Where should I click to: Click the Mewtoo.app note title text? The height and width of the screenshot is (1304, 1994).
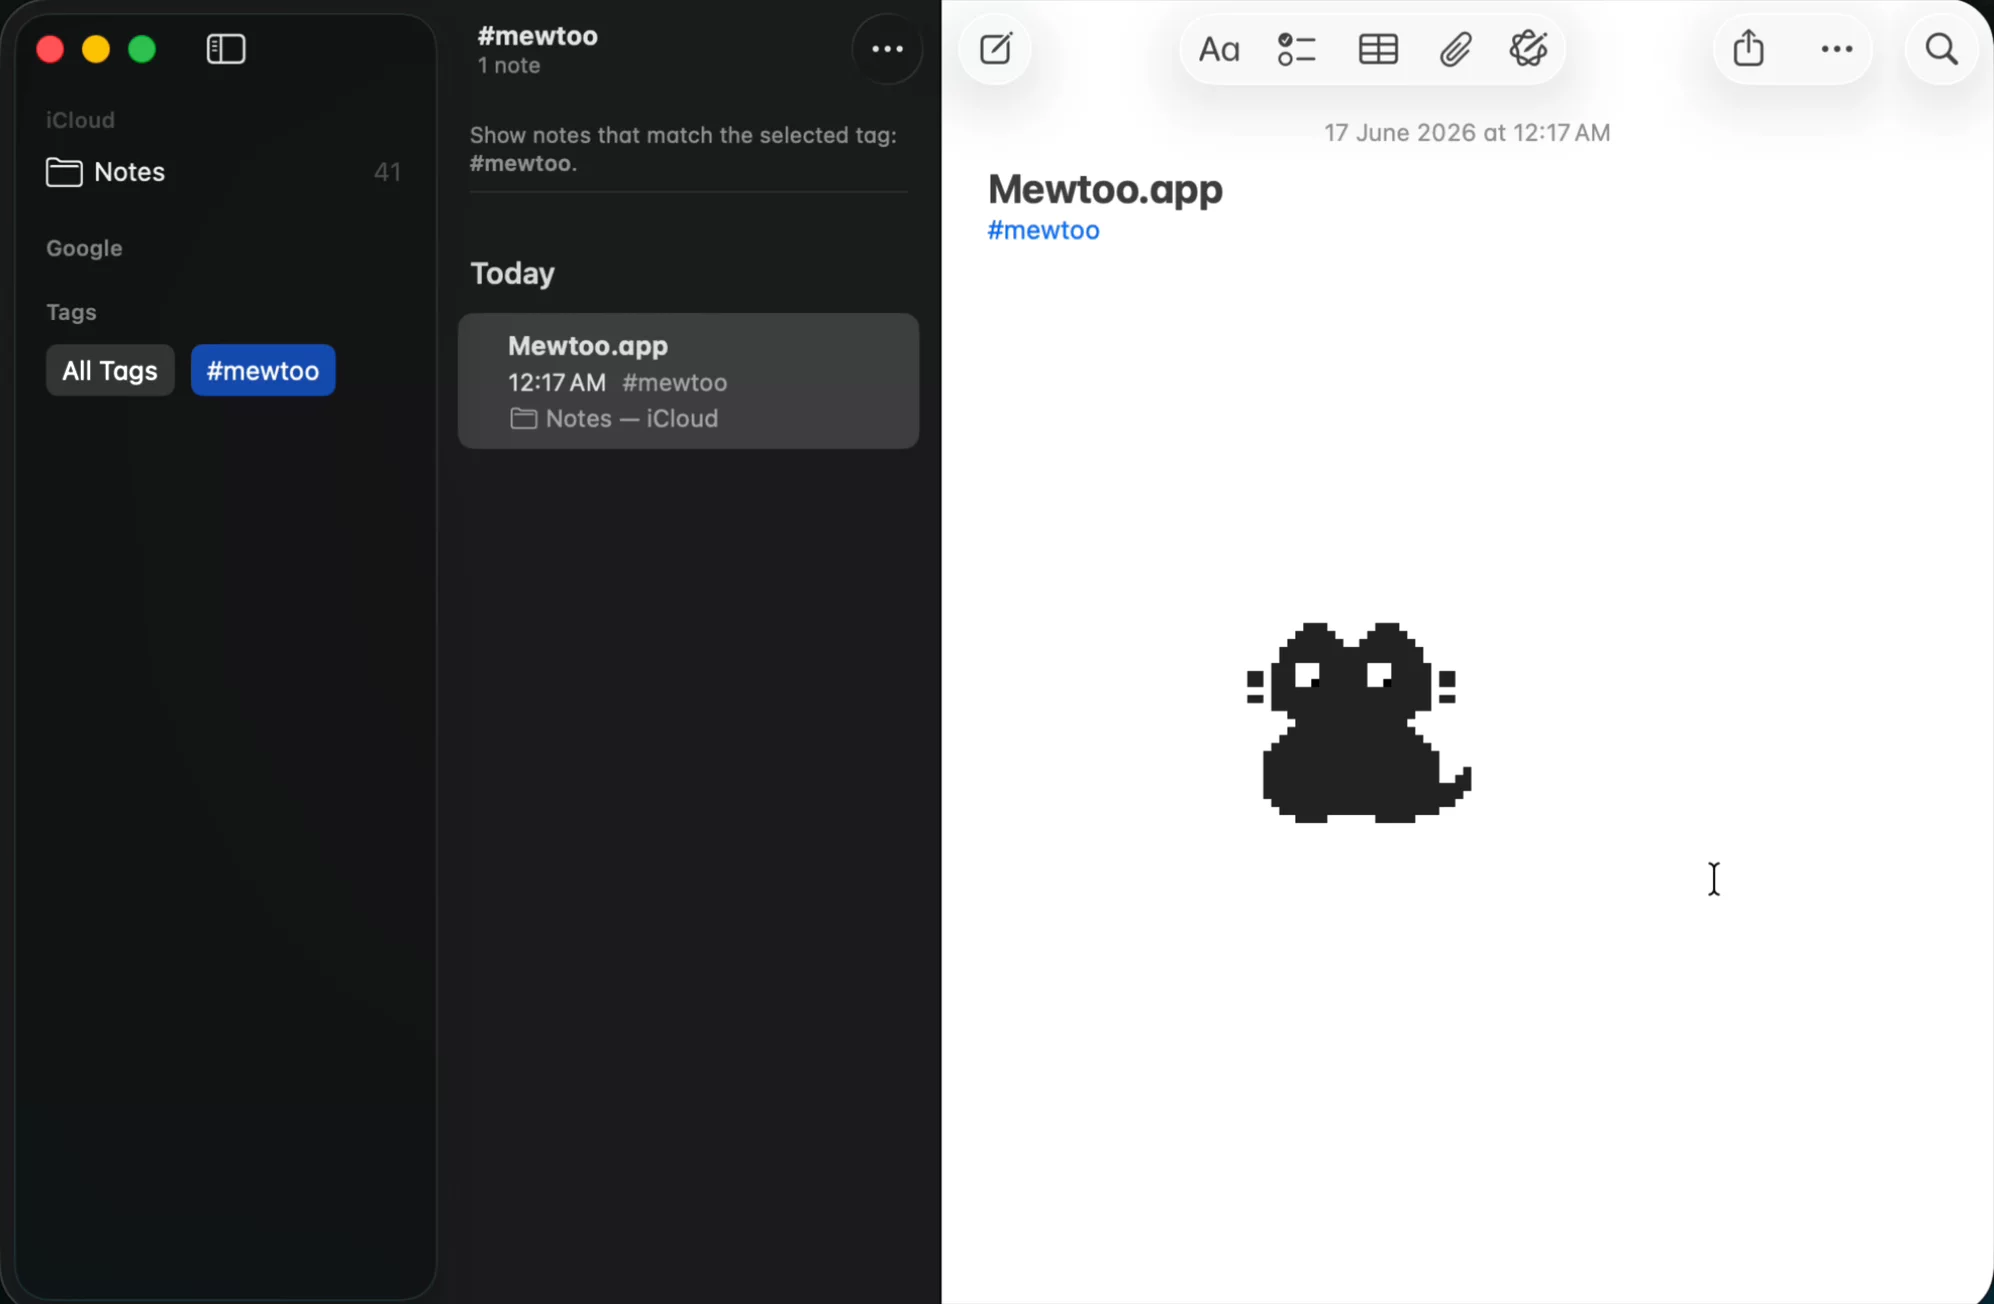[x=1105, y=189]
